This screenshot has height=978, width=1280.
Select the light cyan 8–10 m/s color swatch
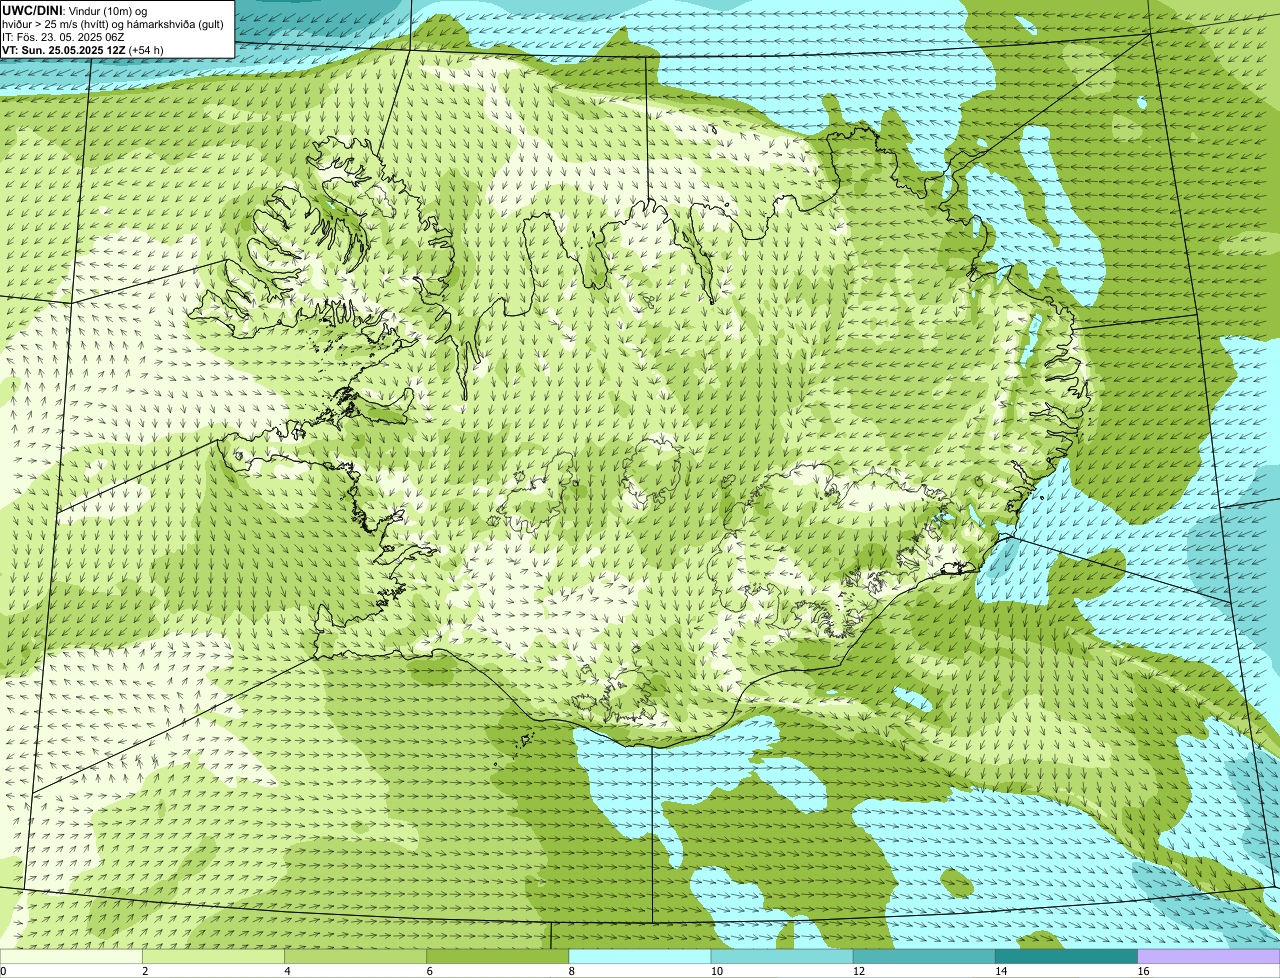click(x=640, y=956)
